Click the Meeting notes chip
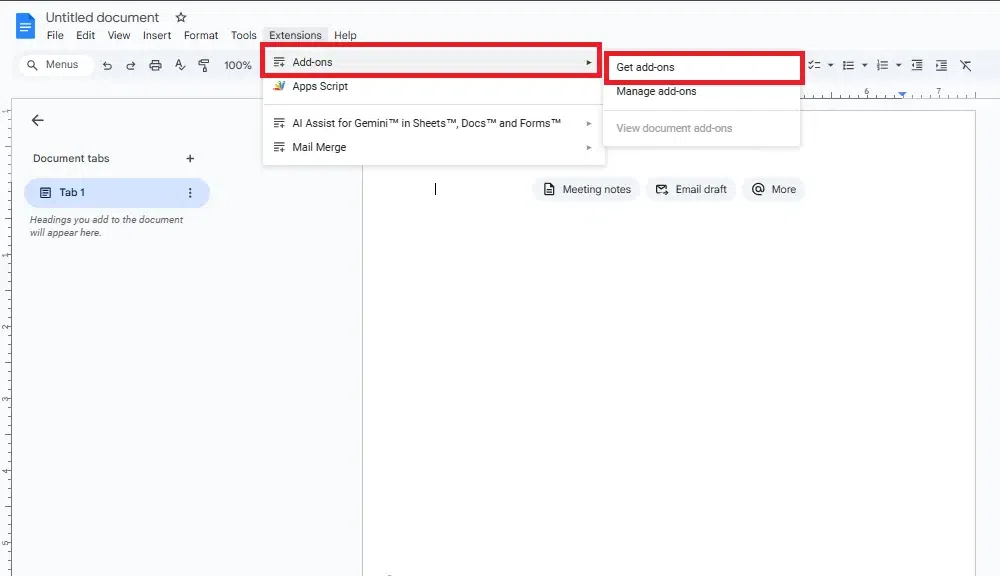Image resolution: width=1000 pixels, height=576 pixels. pos(586,189)
